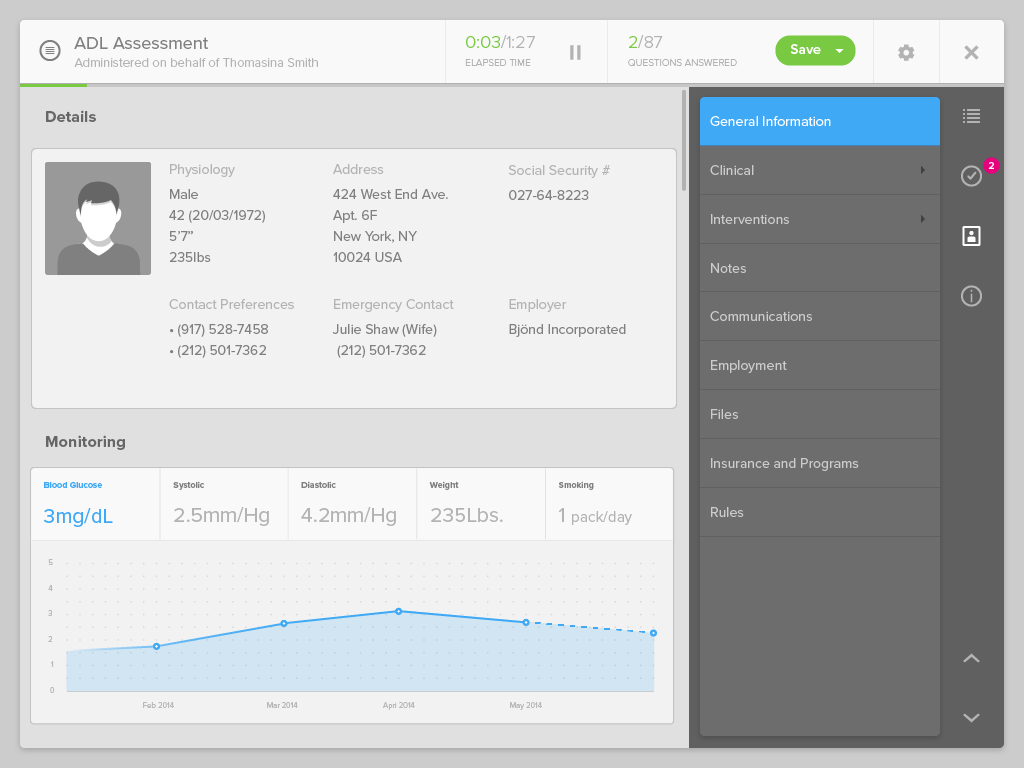Open the Clinical menu item

[x=820, y=170]
